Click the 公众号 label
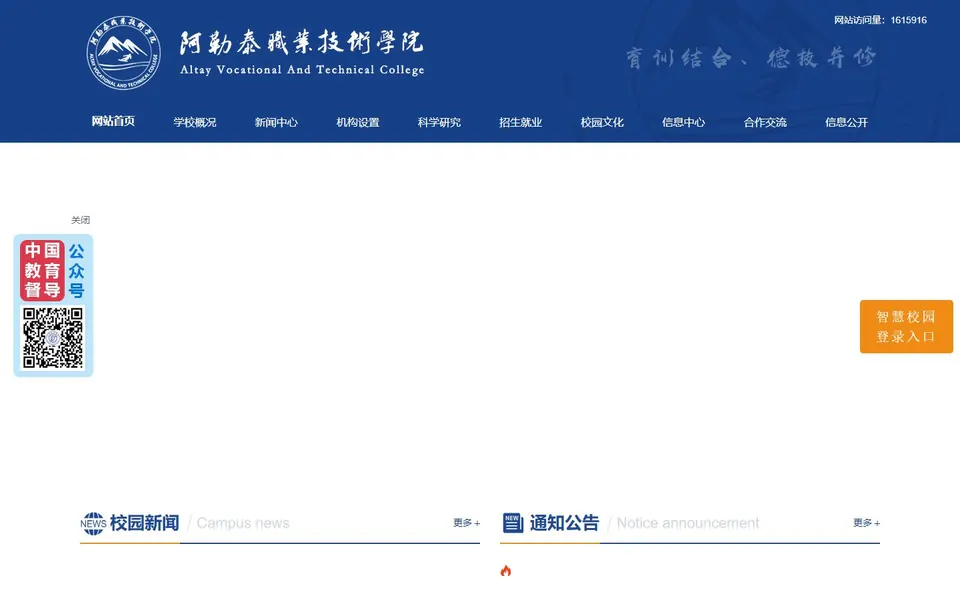Viewport: 960px width, 600px height. coord(76,271)
